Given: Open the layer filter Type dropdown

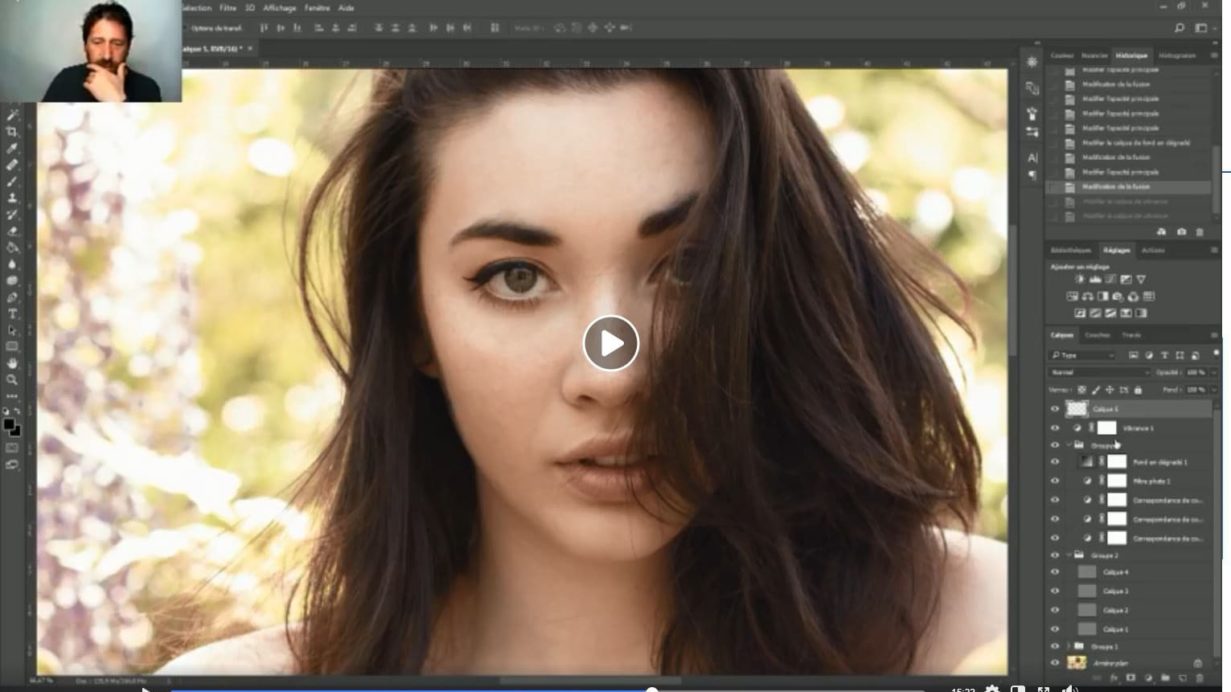Looking at the screenshot, I should pos(1082,355).
